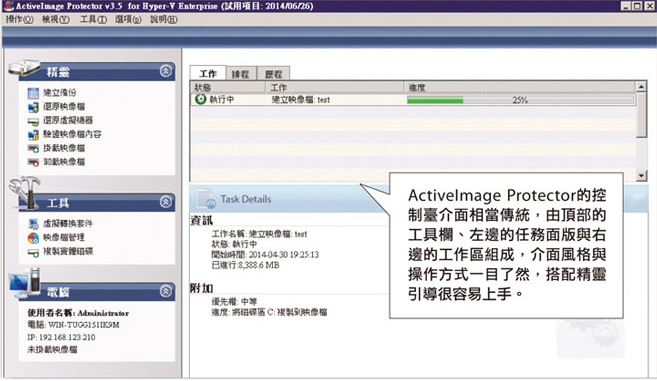Viewport: 657px width, 381px height.
Task: Open 建立備份 link text
Action: click(60, 93)
